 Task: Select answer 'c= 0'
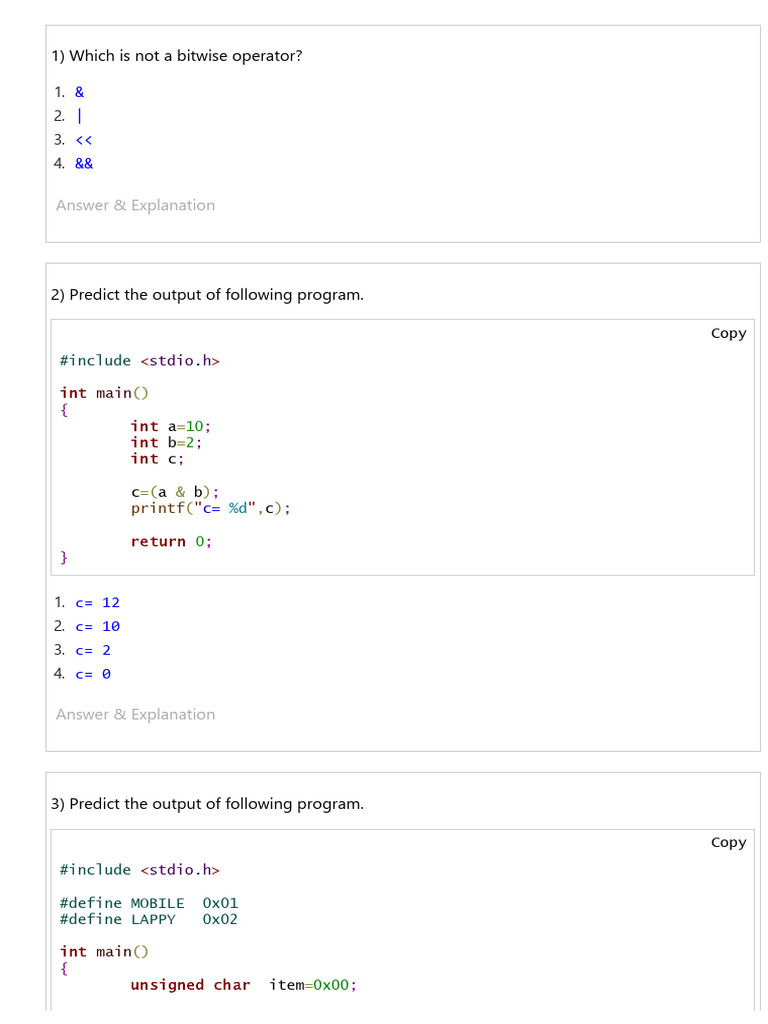[93, 674]
